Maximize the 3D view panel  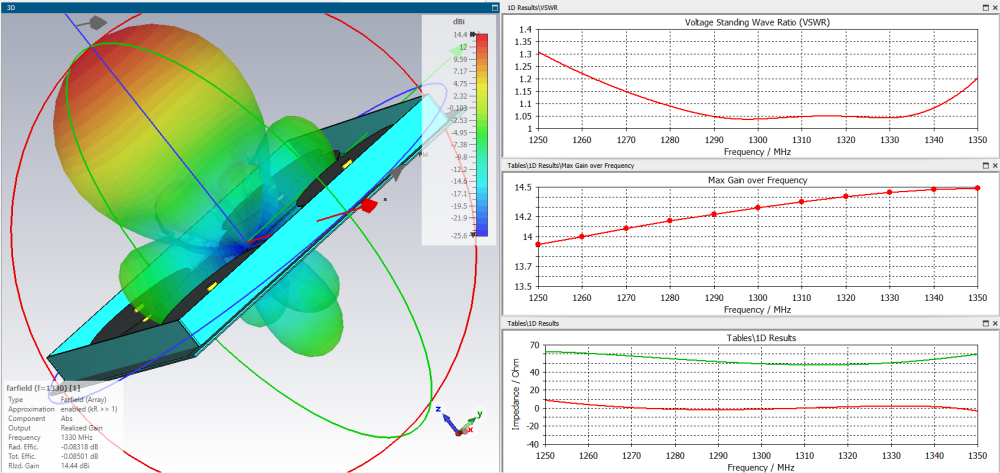495,8
